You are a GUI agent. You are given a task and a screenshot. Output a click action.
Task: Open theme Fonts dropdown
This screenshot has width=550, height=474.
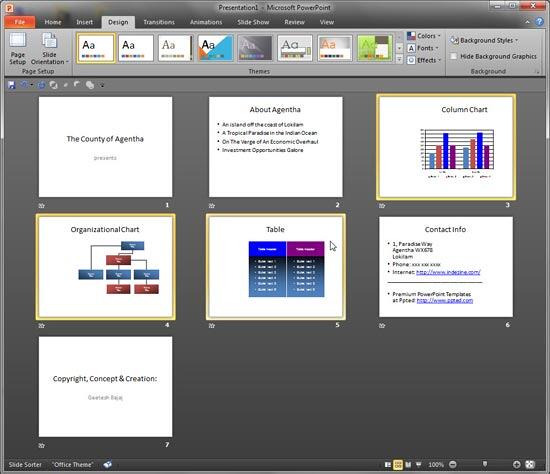tap(423, 48)
